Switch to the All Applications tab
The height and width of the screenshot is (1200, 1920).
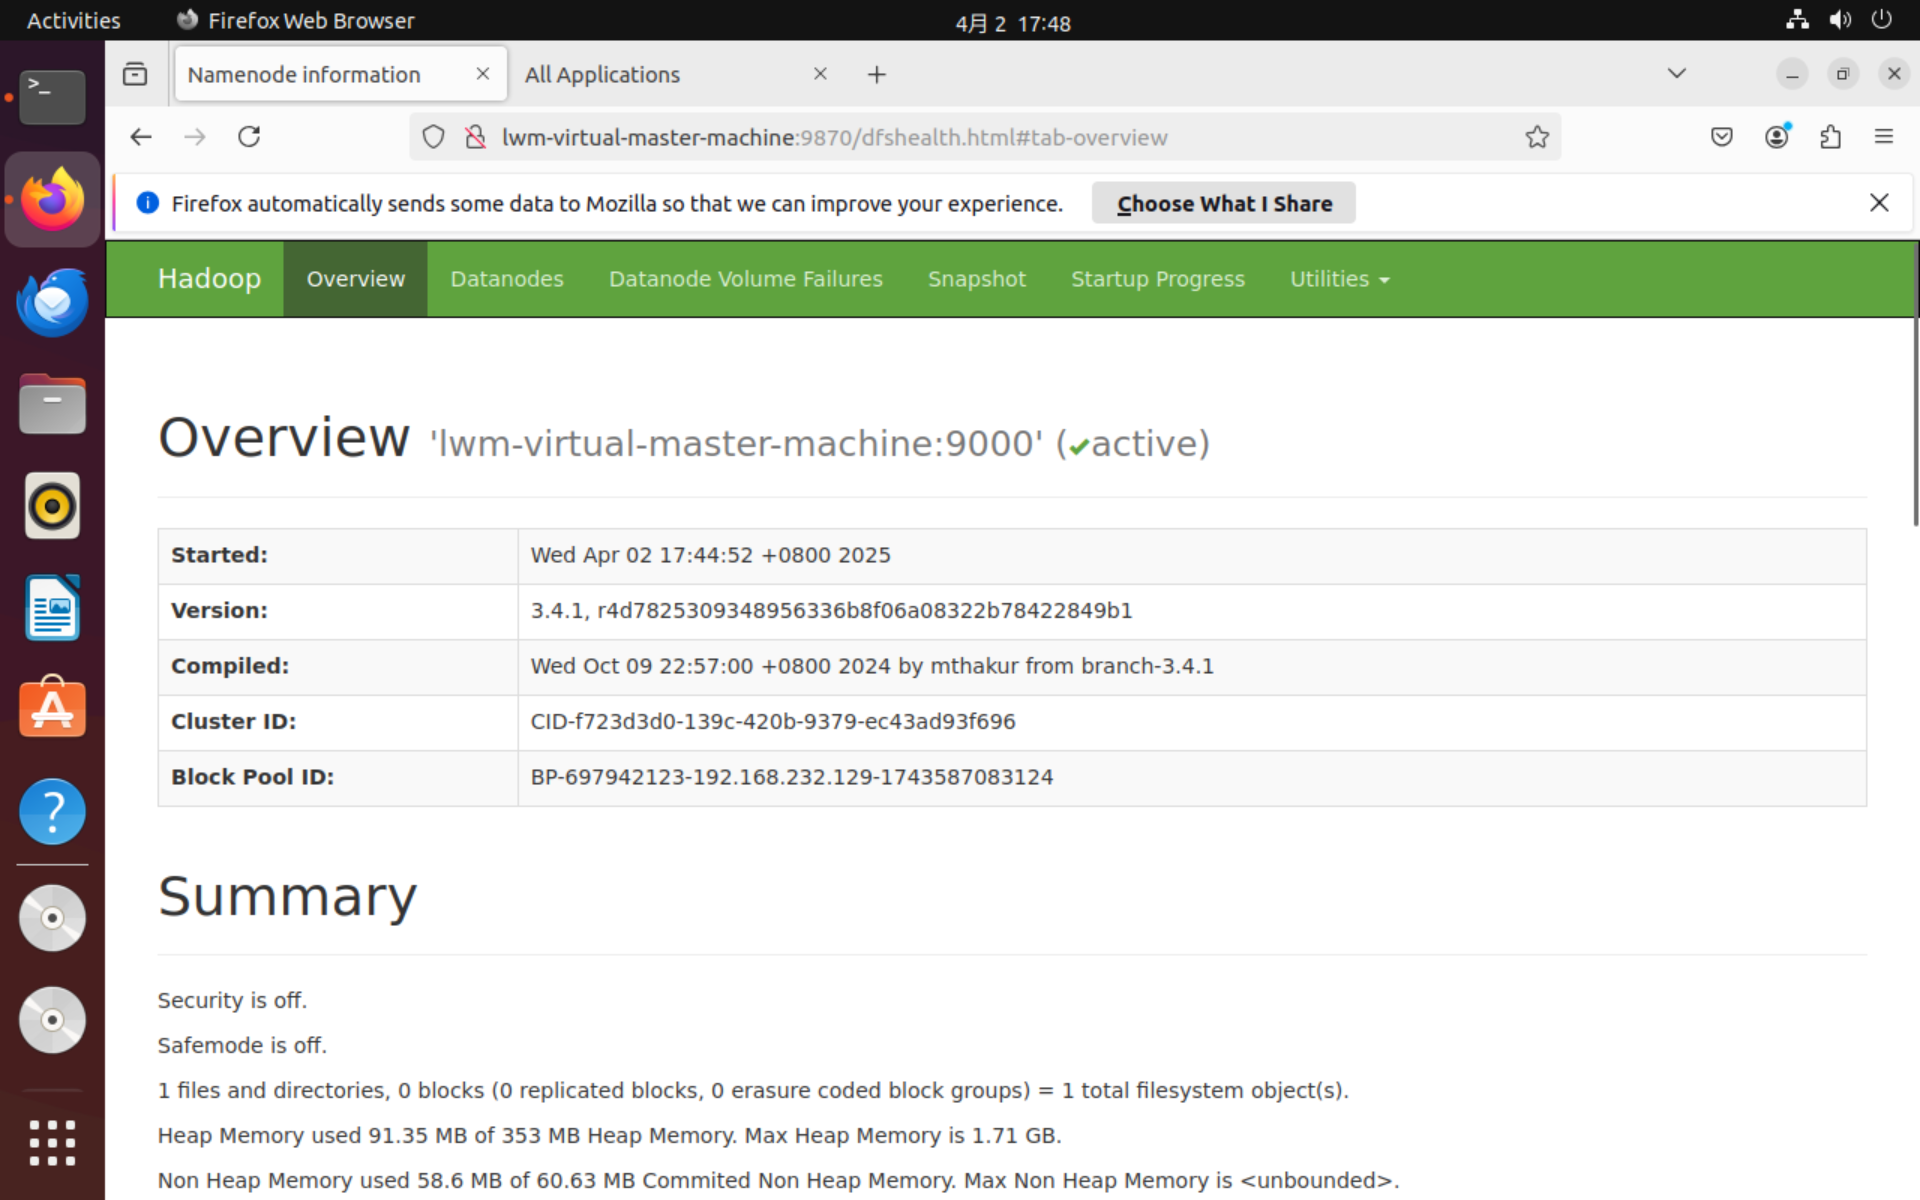[x=602, y=74]
